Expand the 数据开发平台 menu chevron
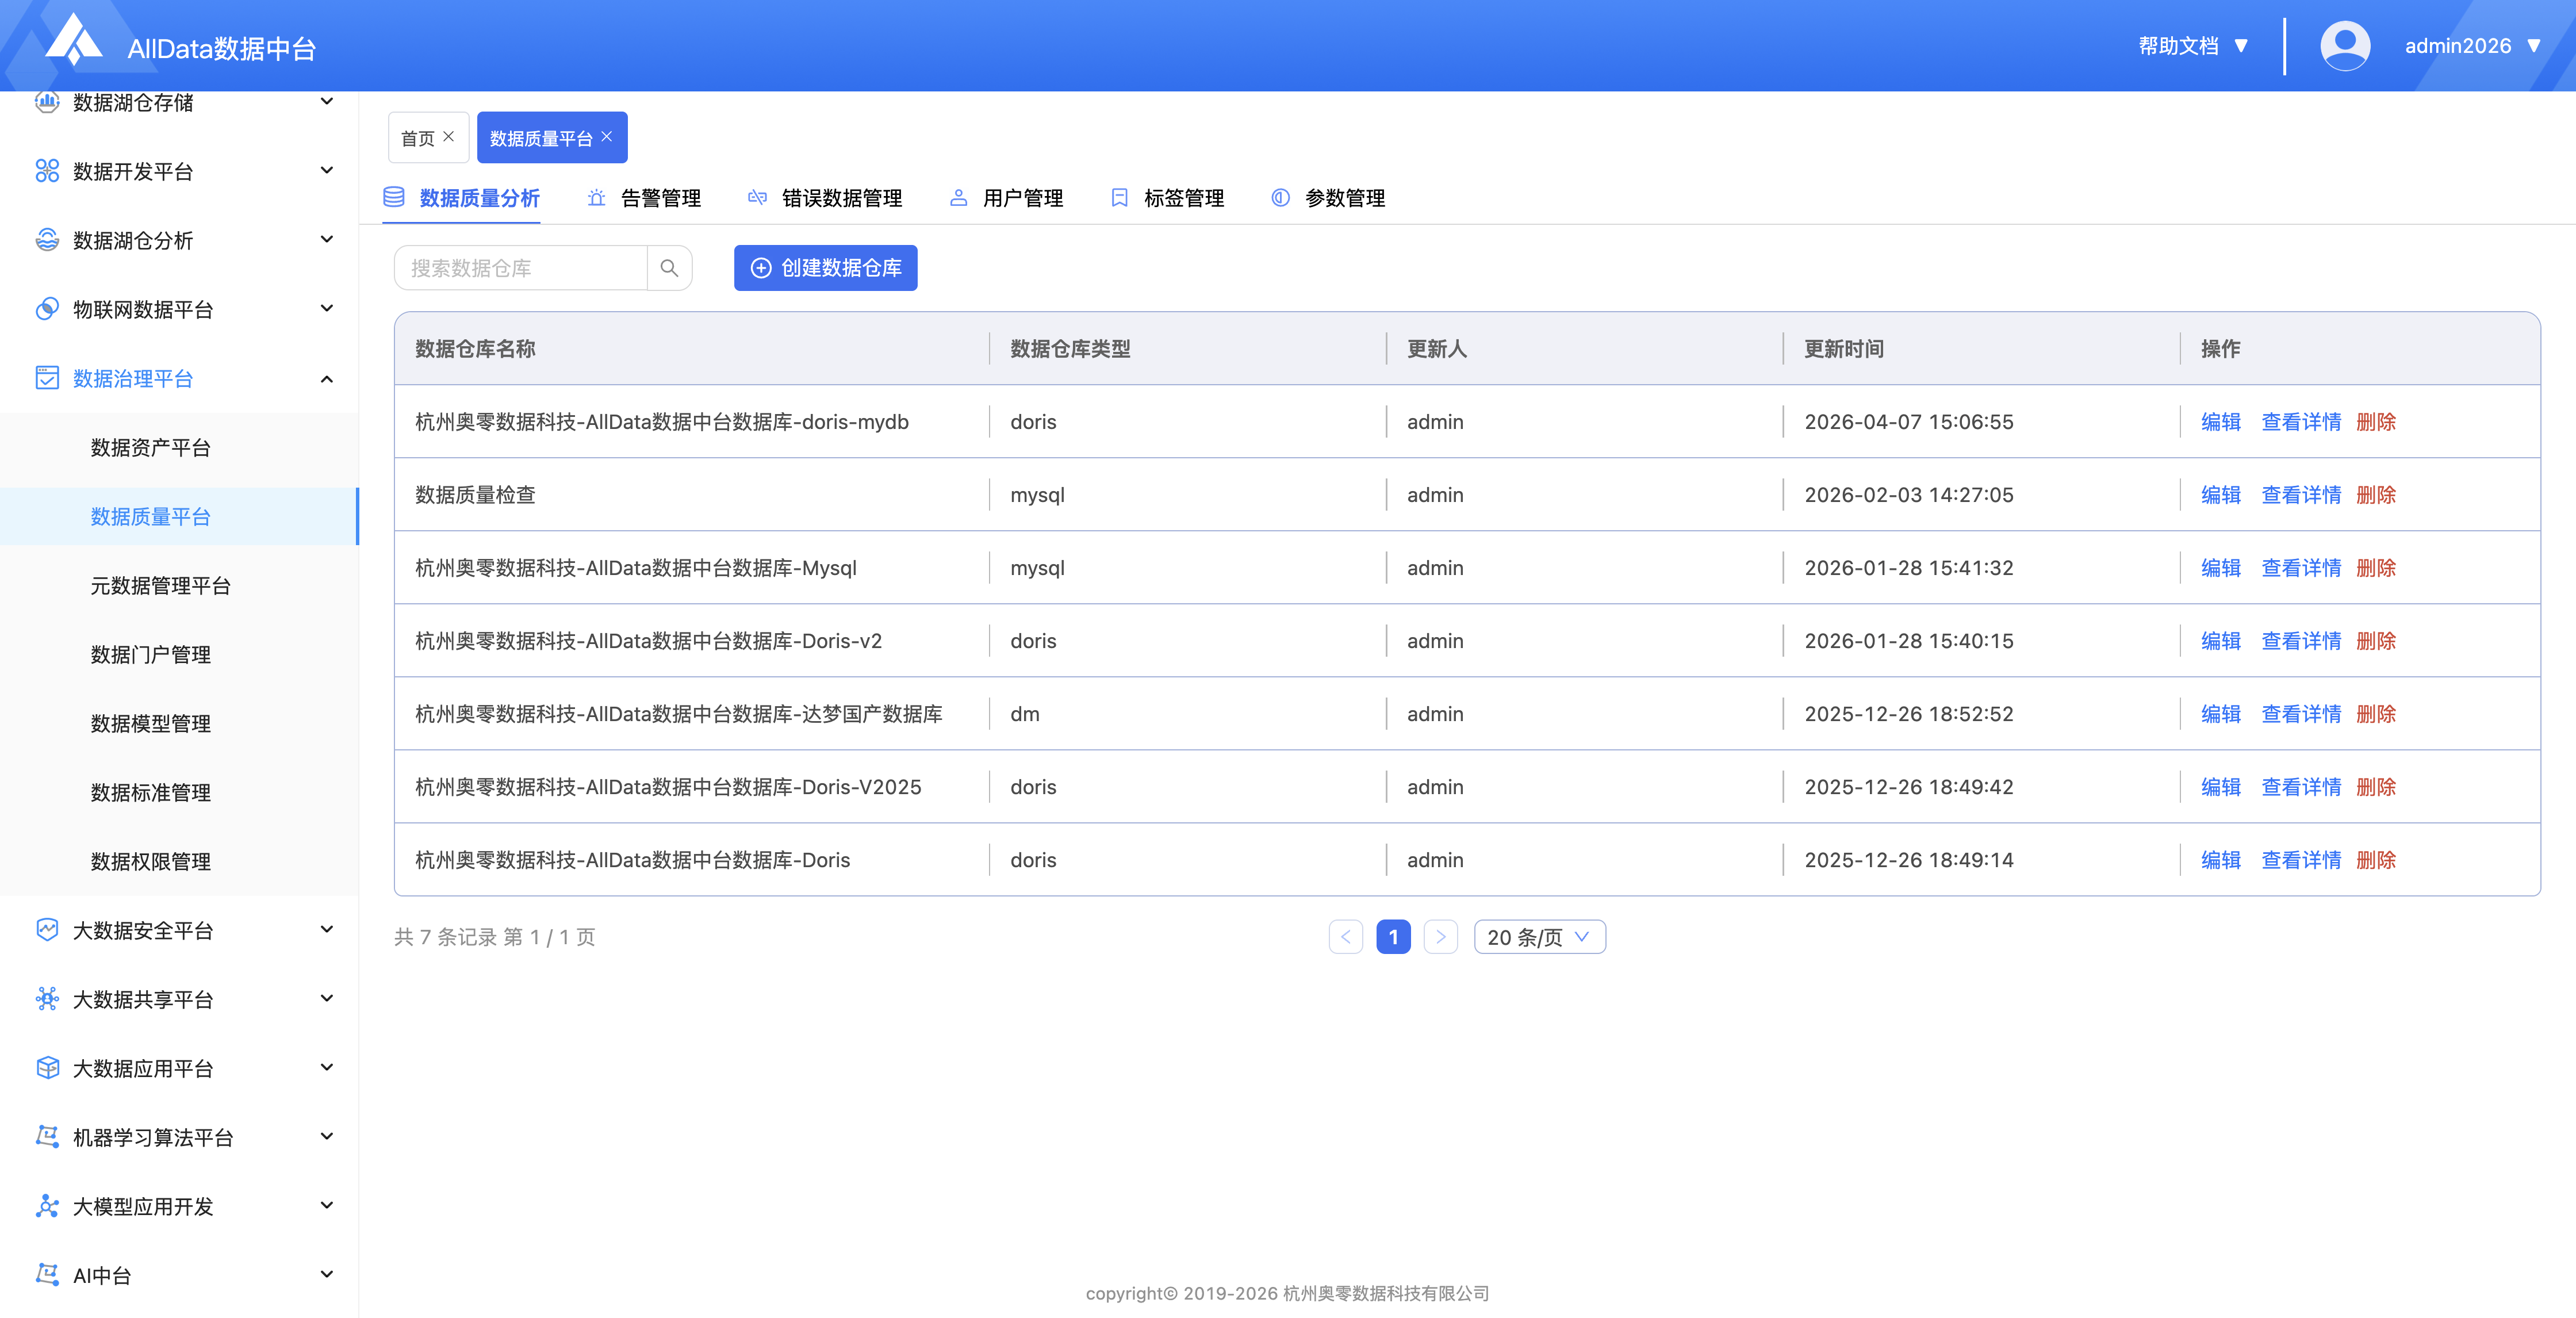This screenshot has width=2576, height=1318. coord(326,171)
